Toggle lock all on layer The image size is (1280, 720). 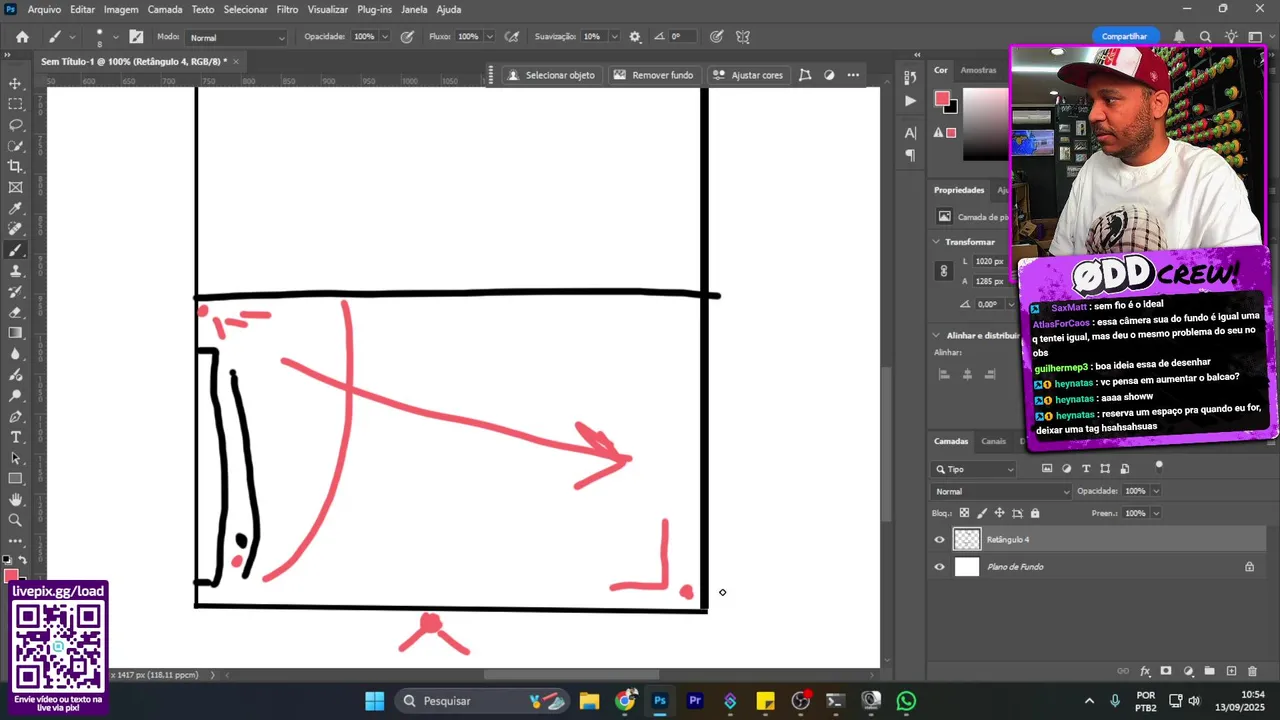tap(1035, 513)
